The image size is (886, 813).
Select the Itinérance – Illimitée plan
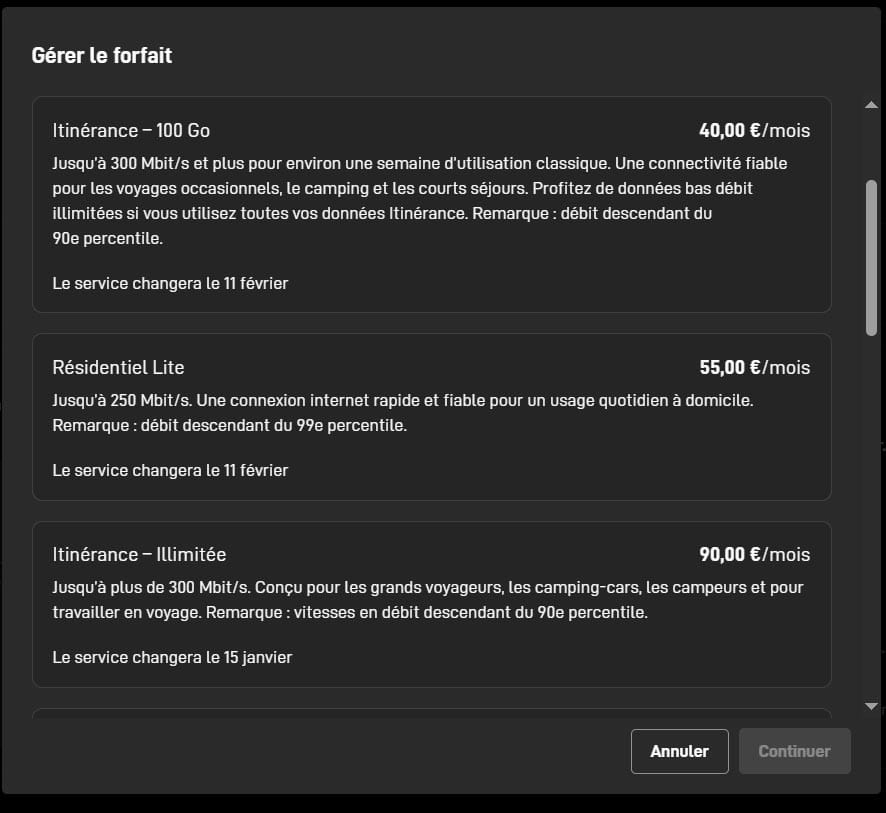pos(432,603)
